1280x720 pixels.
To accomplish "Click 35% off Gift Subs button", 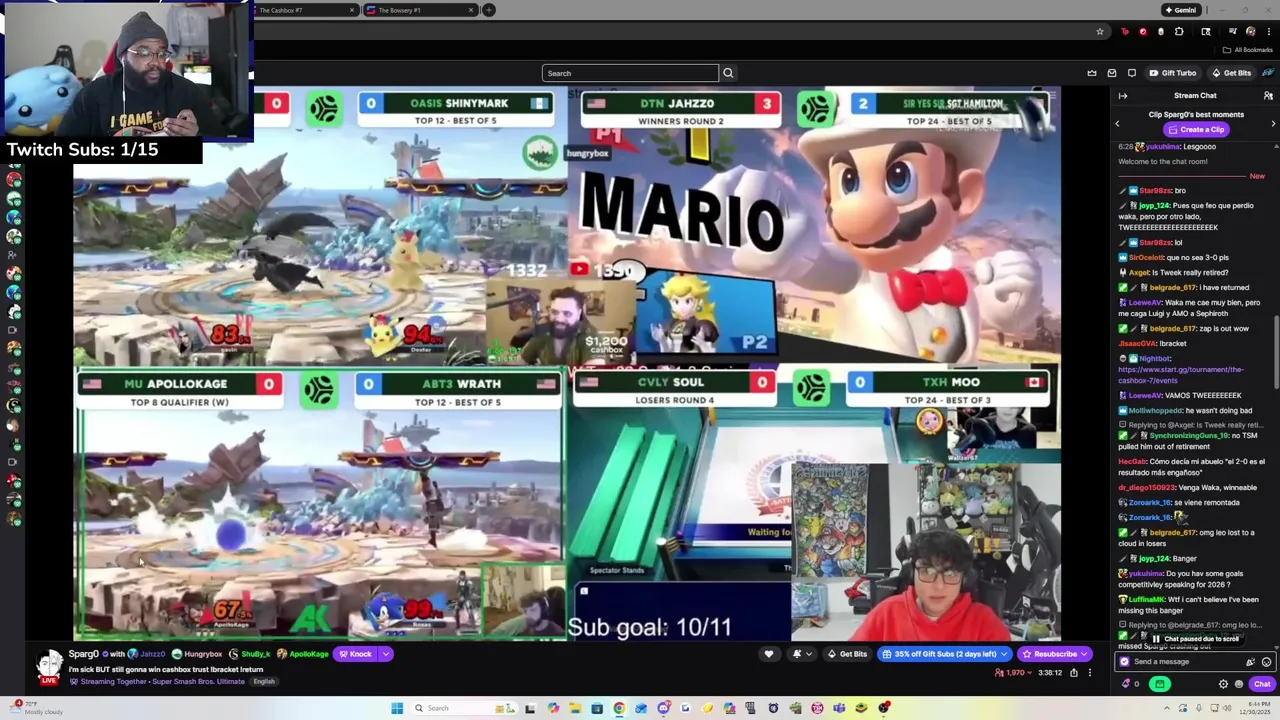I will point(945,654).
